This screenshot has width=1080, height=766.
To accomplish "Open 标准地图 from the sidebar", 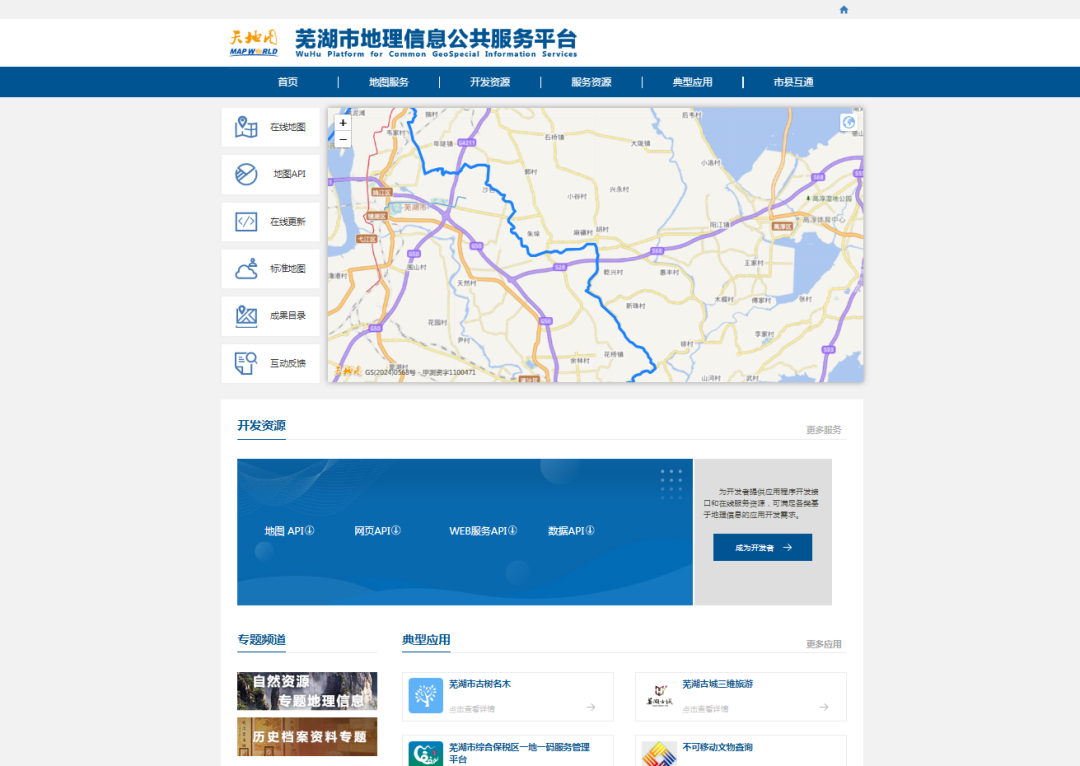I will (x=271, y=269).
